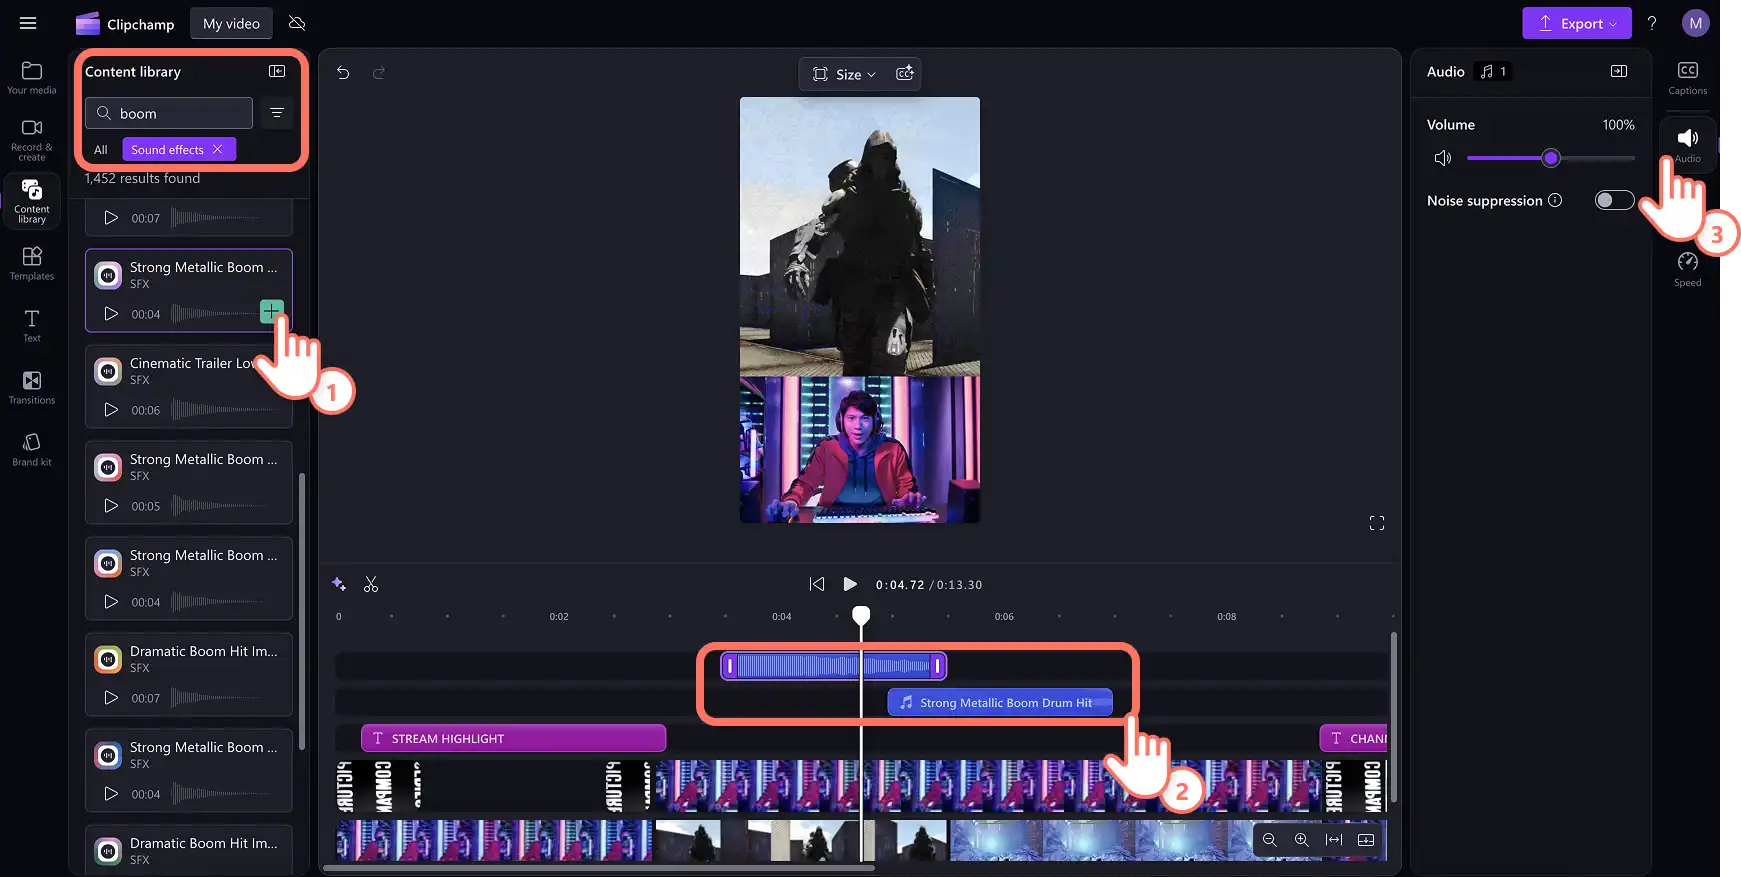Select the split scissors tool

(371, 584)
